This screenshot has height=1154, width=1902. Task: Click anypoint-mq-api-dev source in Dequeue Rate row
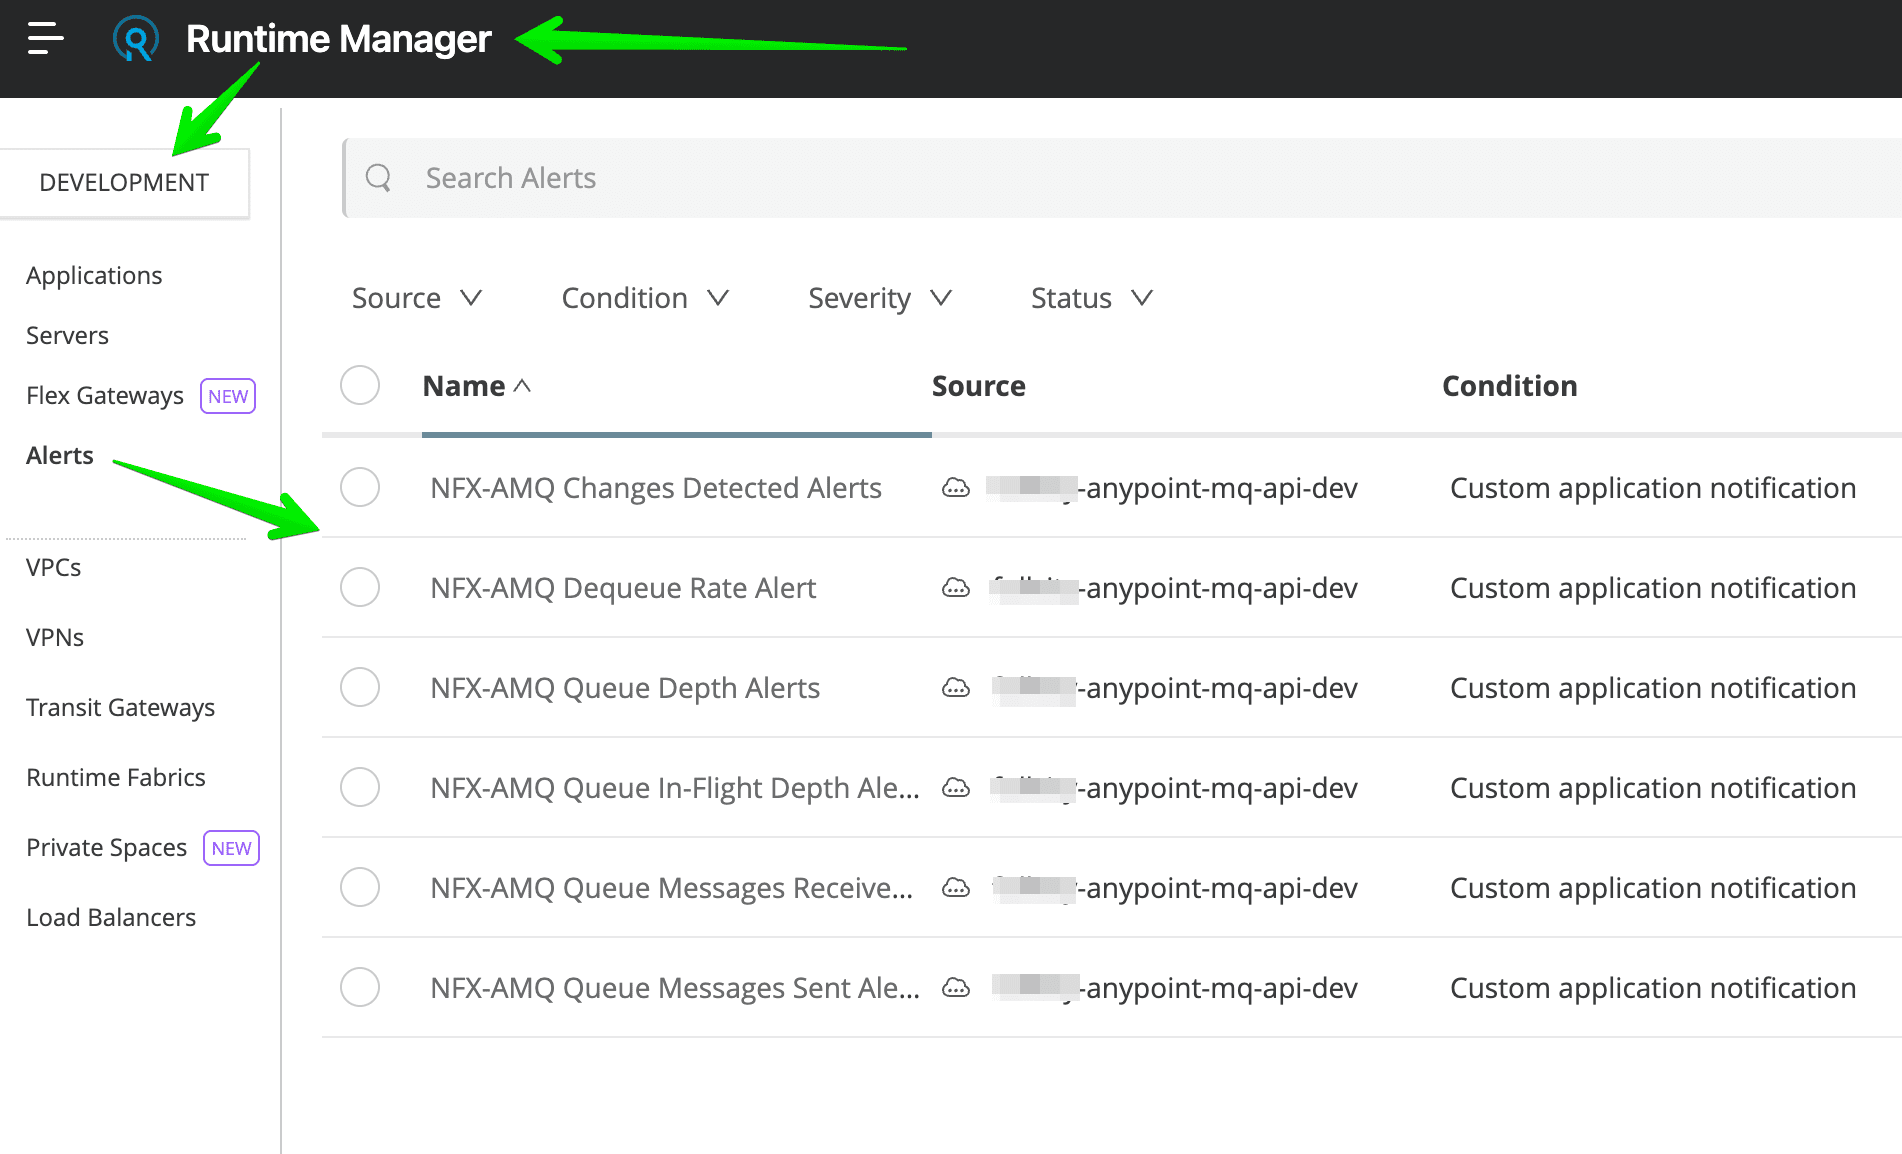pyautogui.click(x=1172, y=588)
